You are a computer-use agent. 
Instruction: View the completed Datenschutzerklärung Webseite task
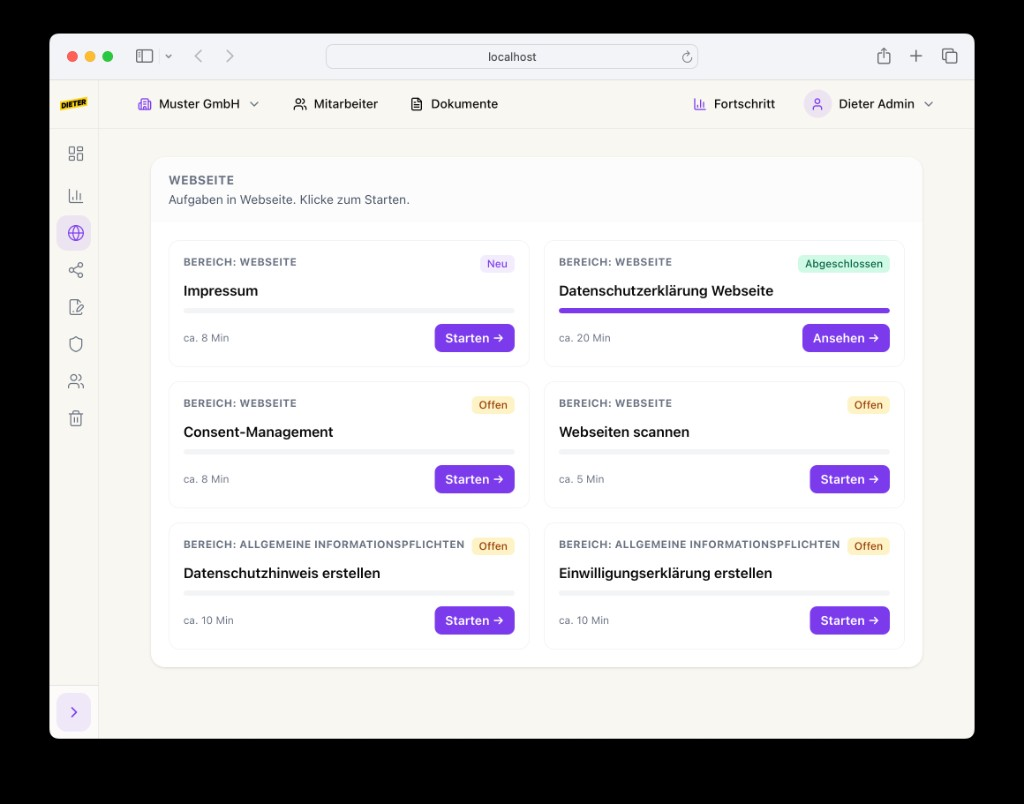click(845, 338)
